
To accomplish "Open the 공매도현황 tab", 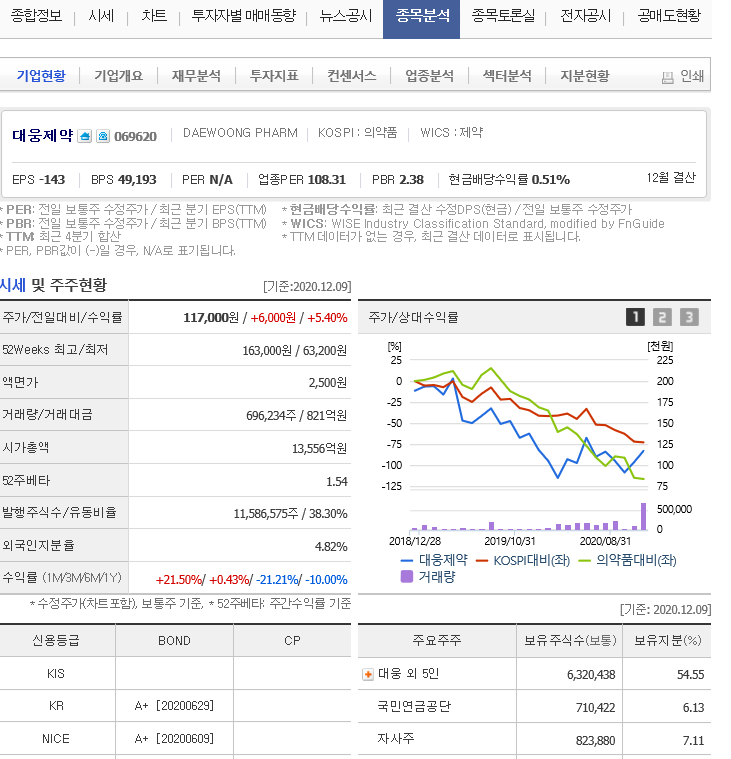I will tap(669, 16).
